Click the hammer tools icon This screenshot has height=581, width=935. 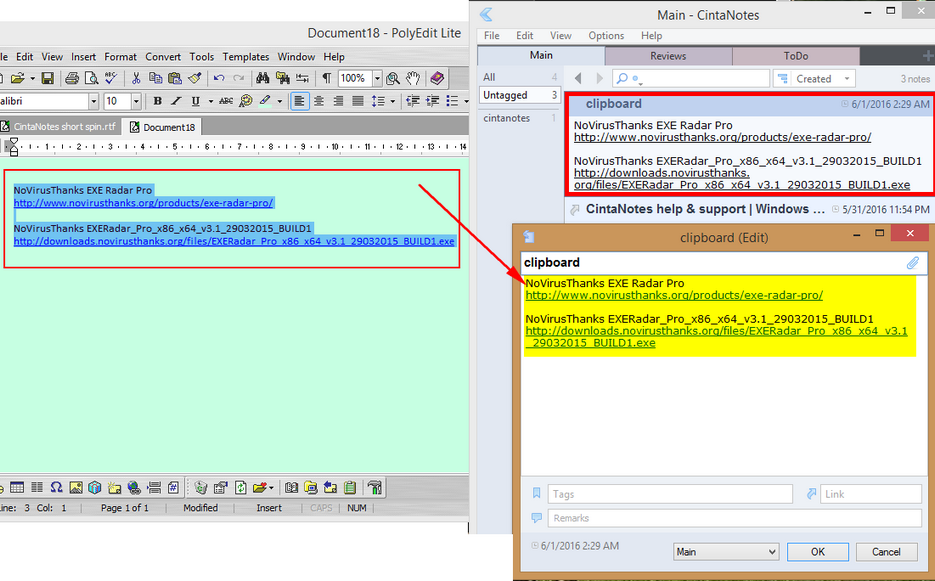click(375, 487)
